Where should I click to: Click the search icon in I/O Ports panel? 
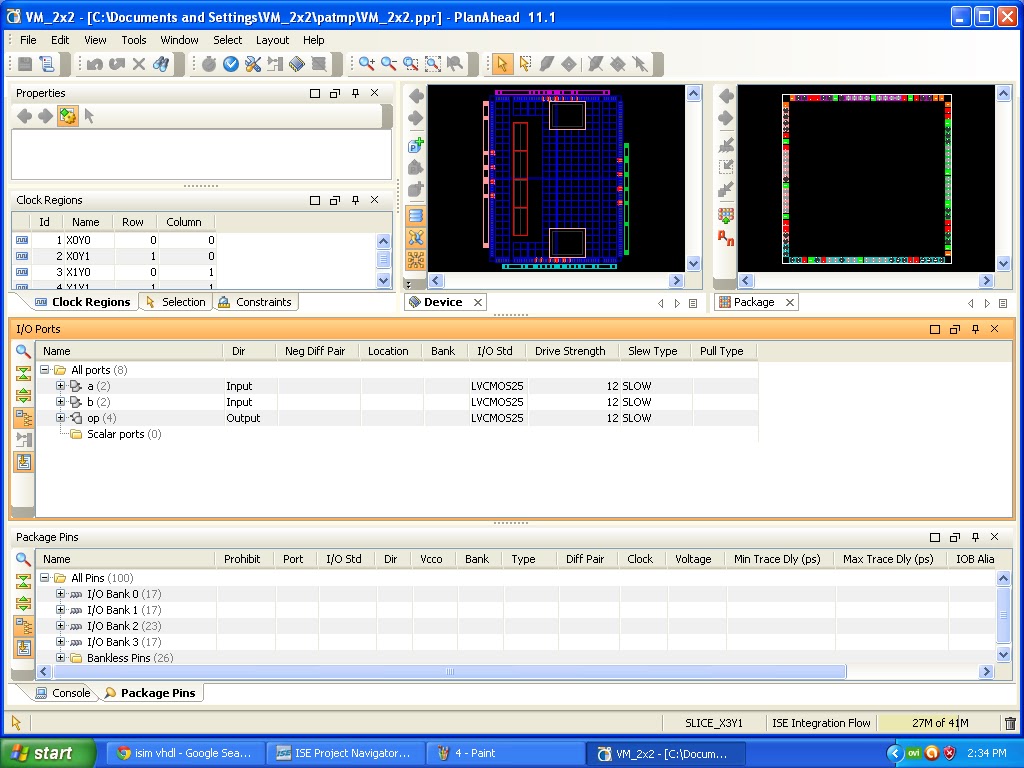click(x=23, y=351)
